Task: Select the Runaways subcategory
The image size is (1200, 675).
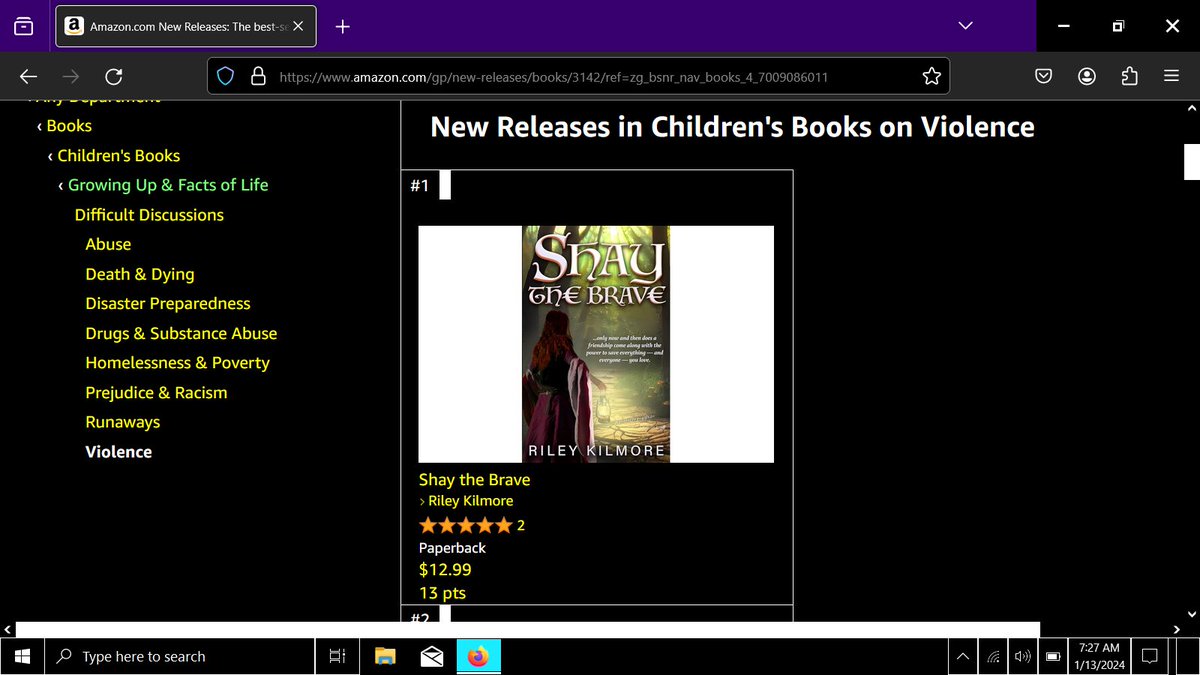Action: [123, 422]
